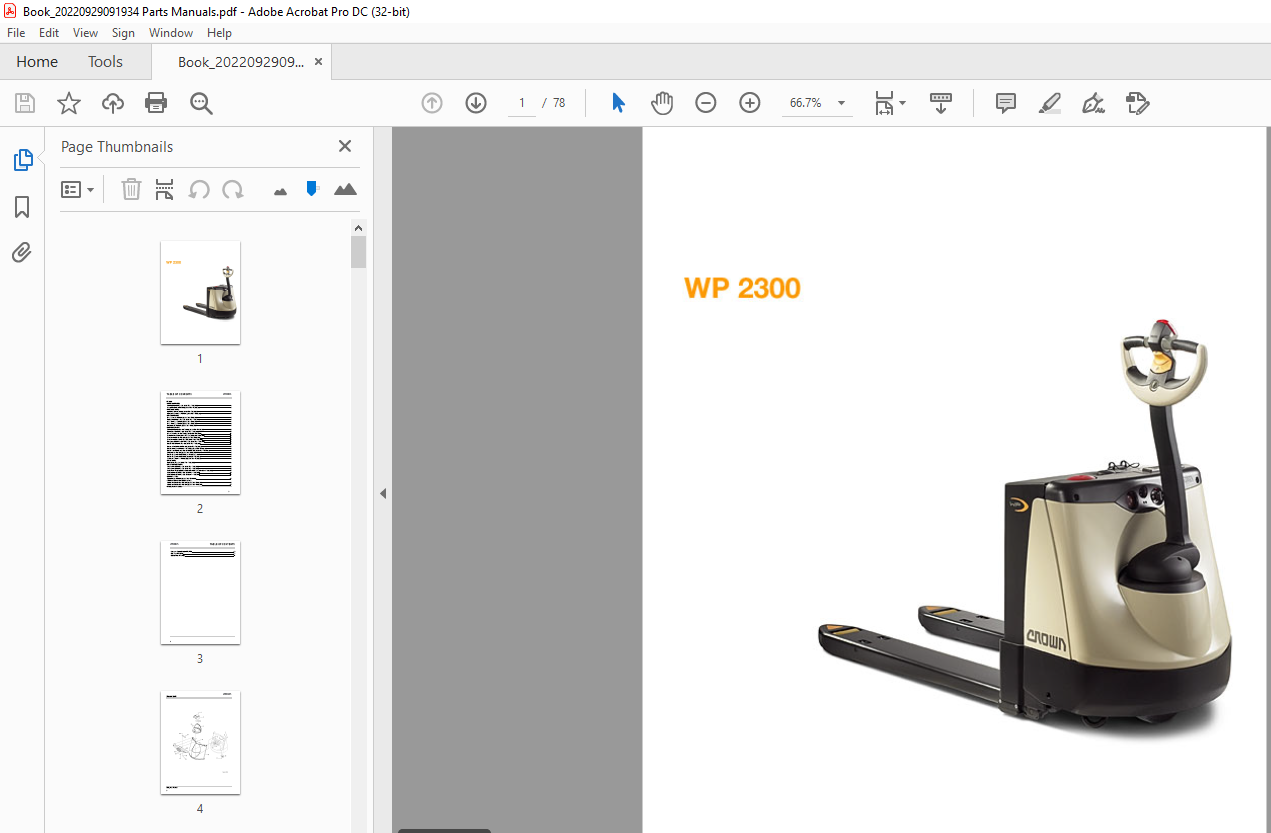Click the thumbnails panel scrollbar handle

358,252
